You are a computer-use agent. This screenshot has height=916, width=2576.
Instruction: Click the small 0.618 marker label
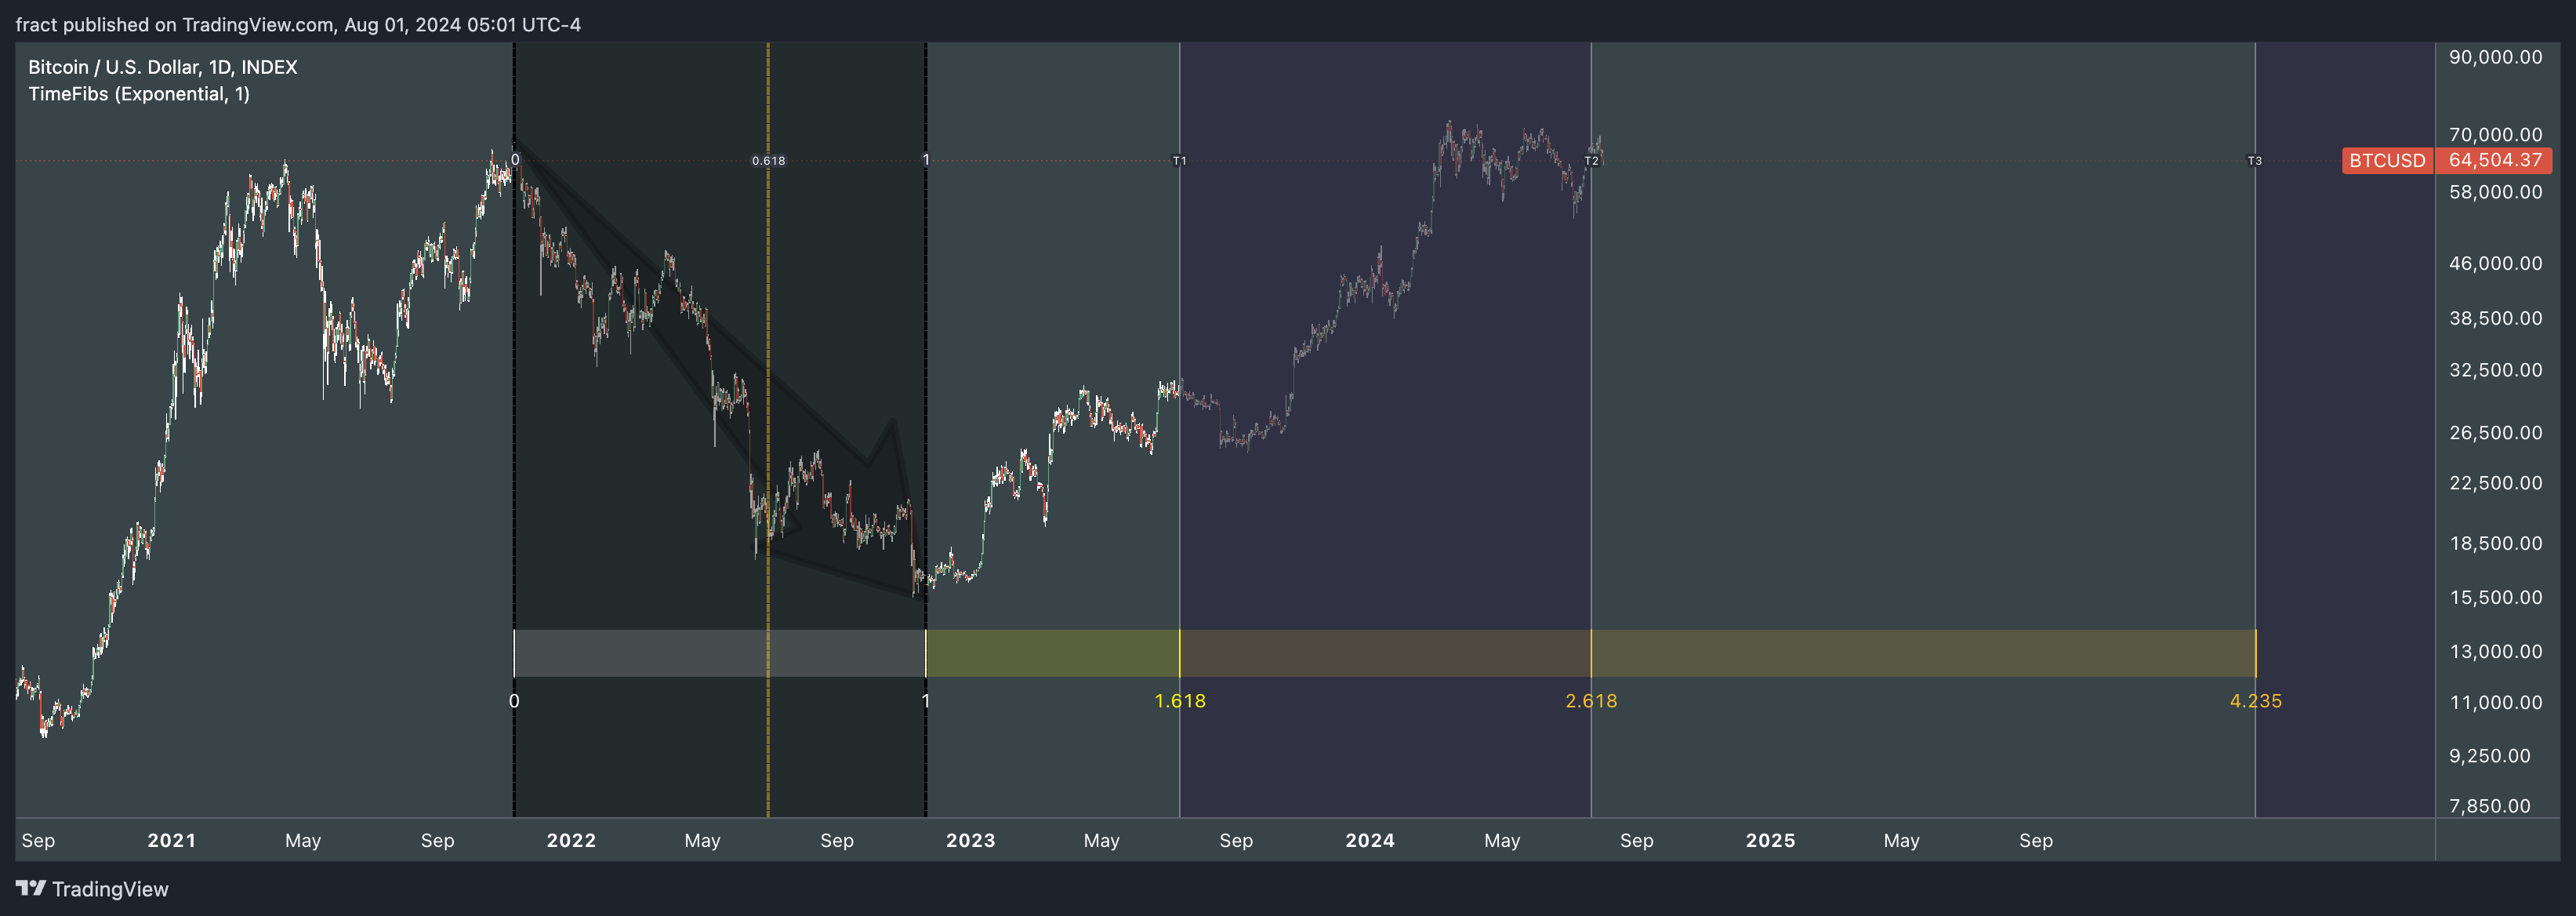[x=768, y=160]
